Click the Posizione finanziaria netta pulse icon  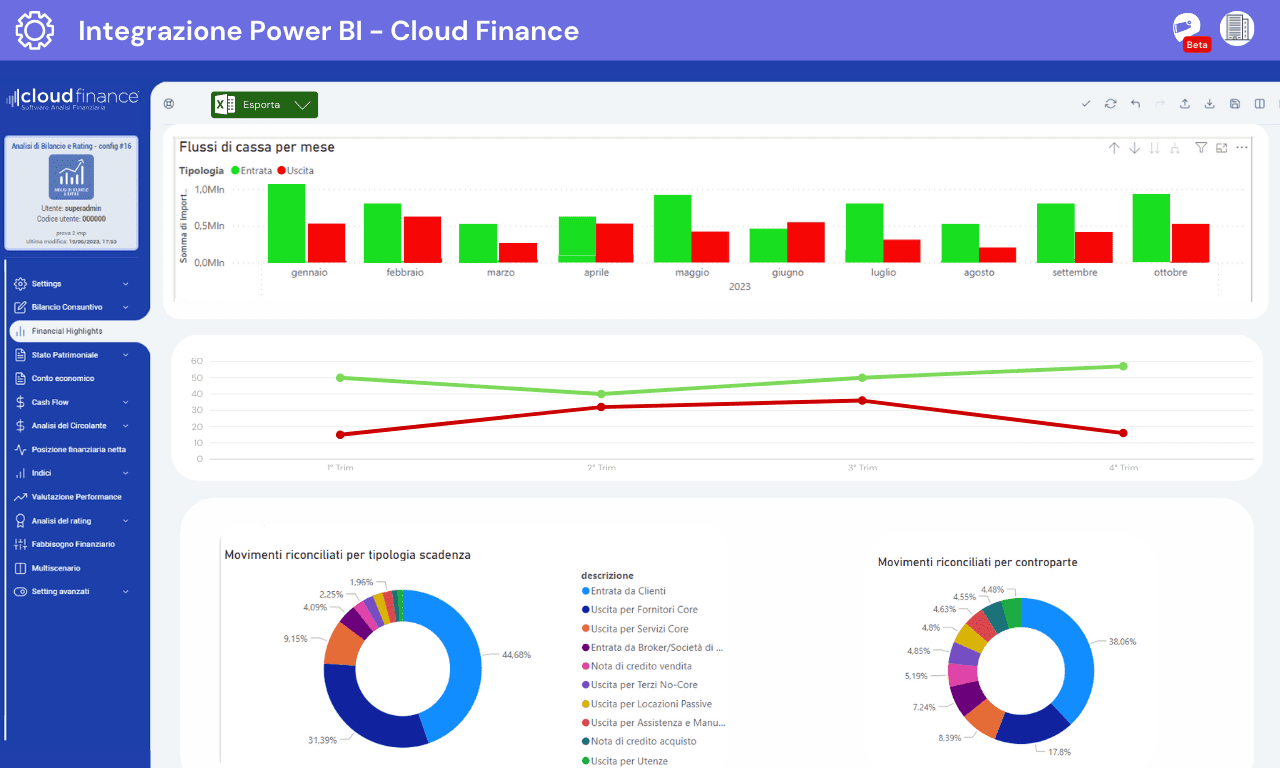pos(20,450)
